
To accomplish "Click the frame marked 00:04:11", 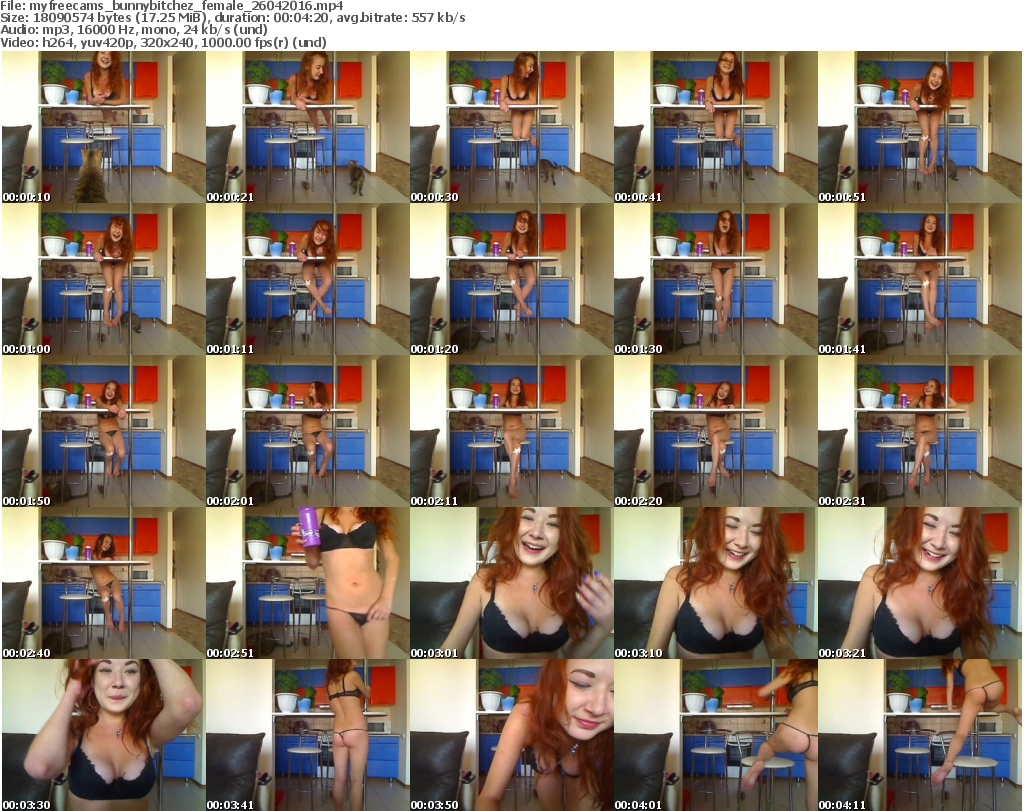I will [x=920, y=735].
